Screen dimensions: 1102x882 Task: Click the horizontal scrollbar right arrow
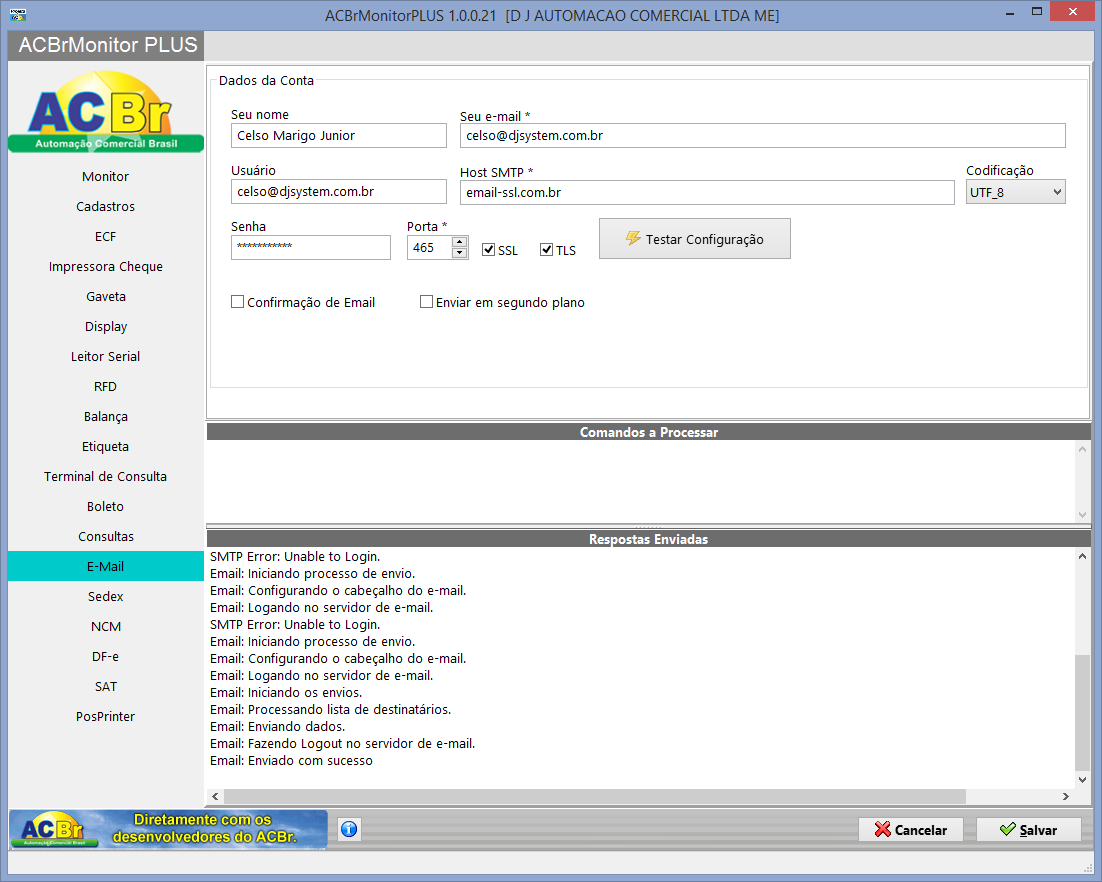click(1065, 796)
